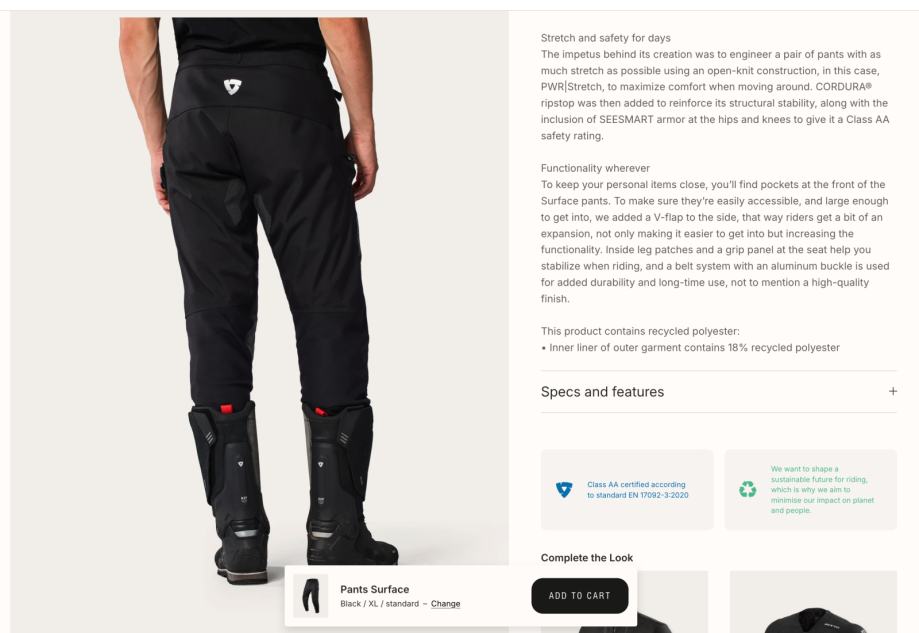
Task: Expand the Specs and features section
Action: [719, 392]
